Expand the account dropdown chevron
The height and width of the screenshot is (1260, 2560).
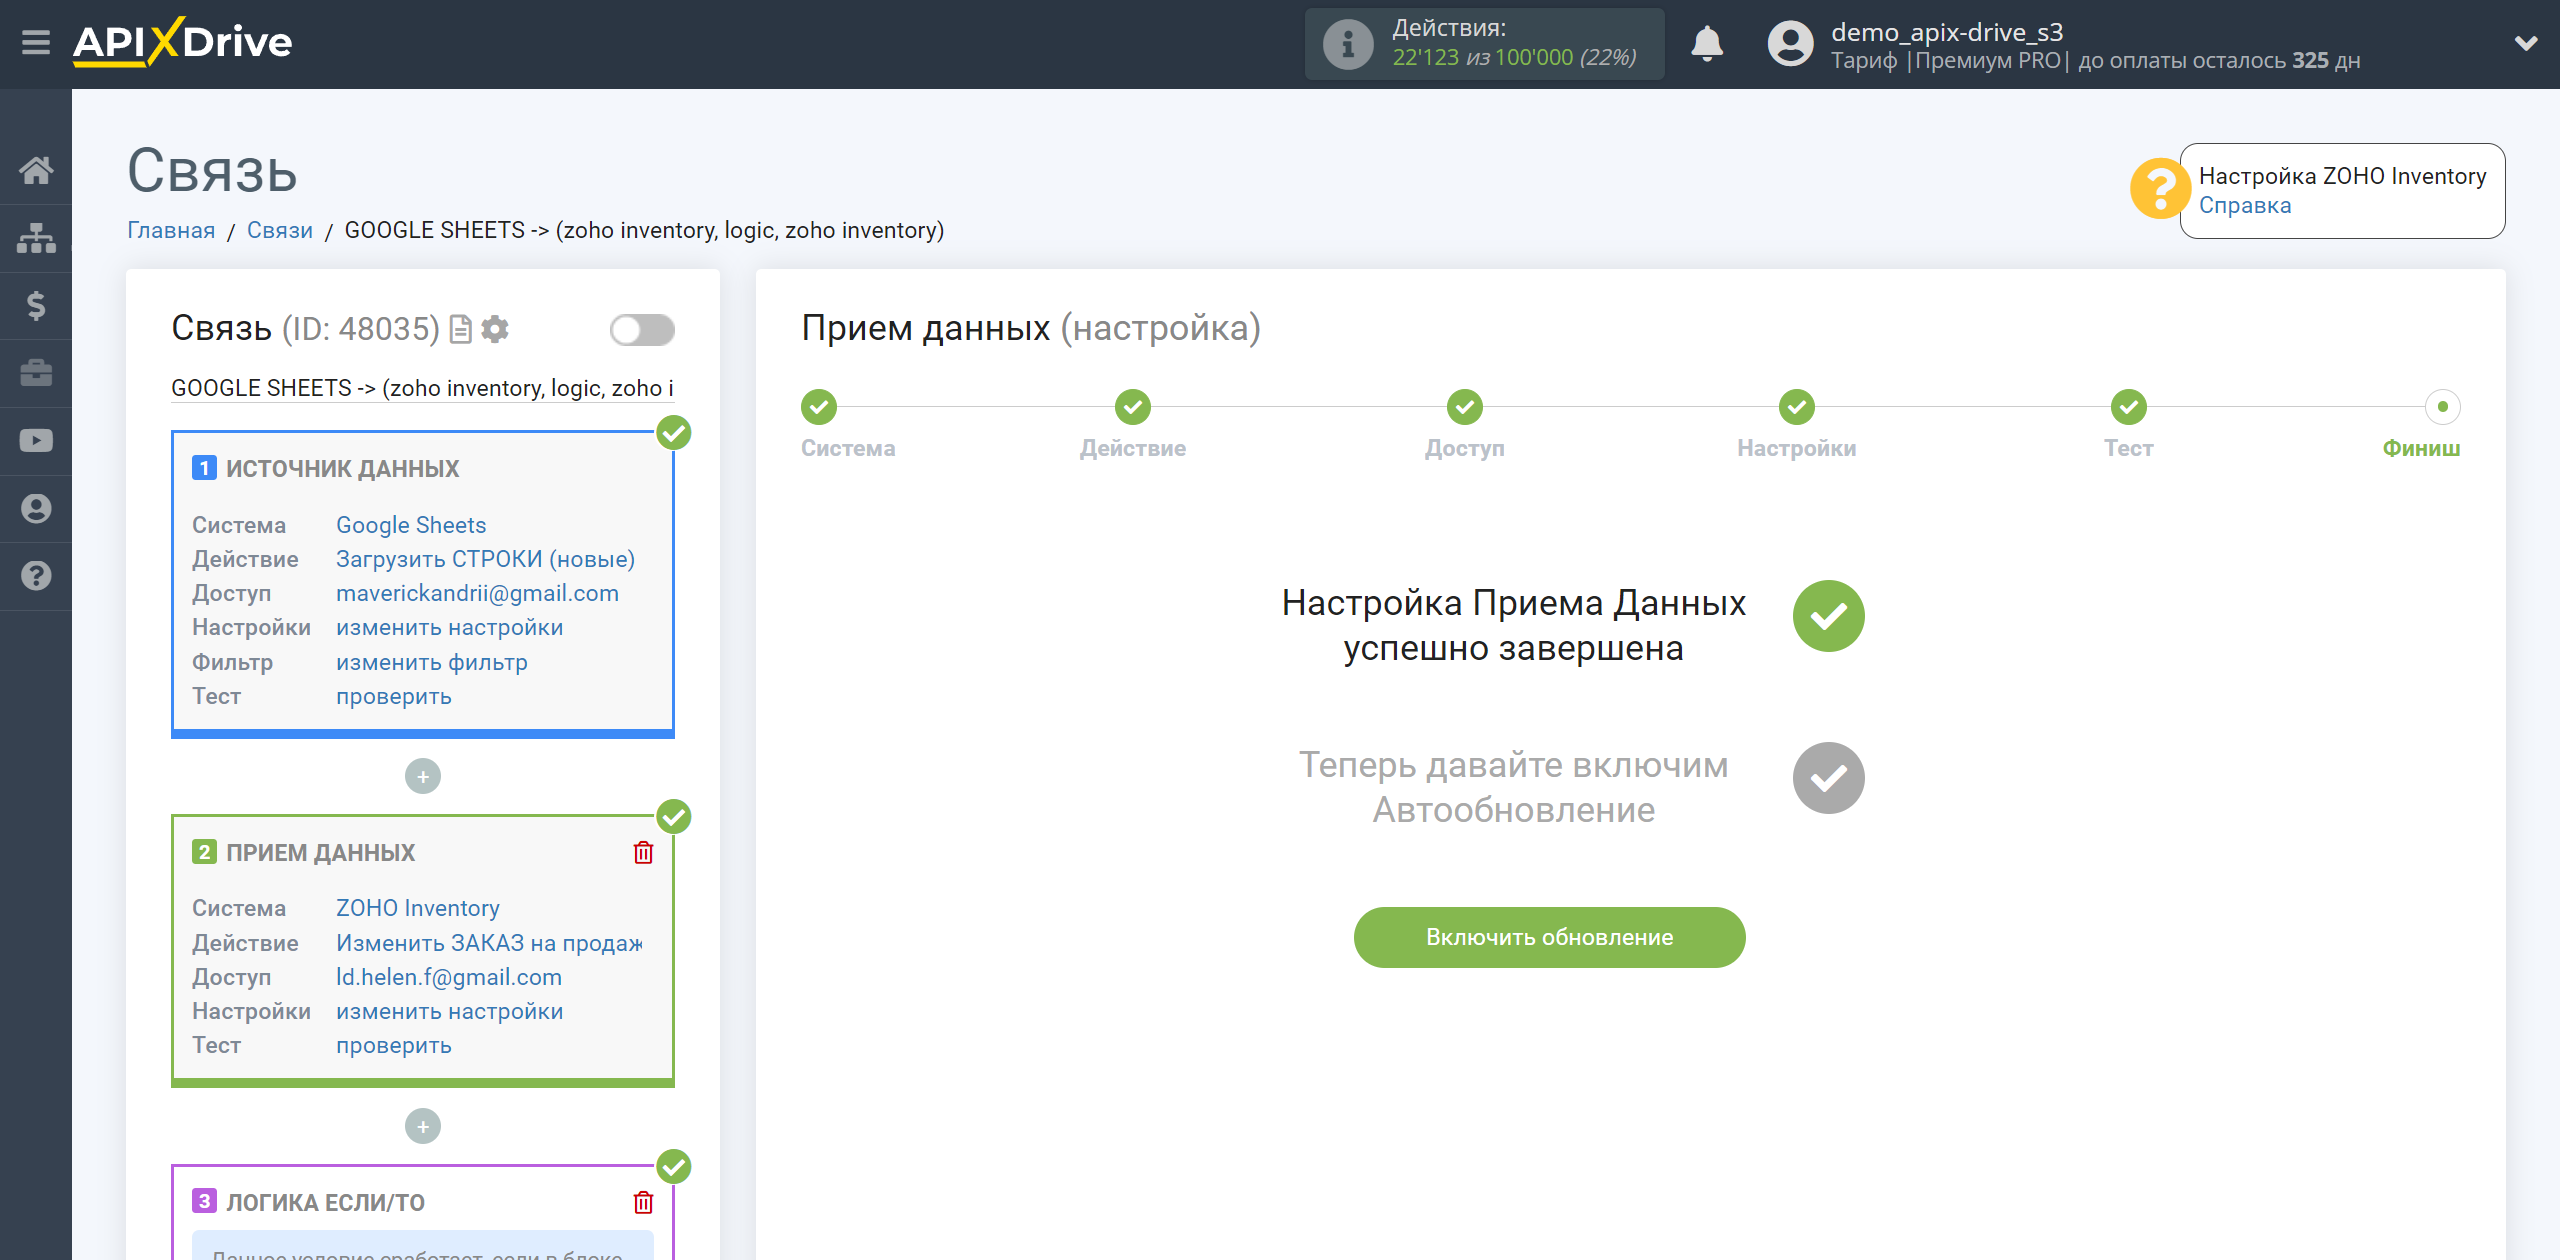(x=2526, y=43)
